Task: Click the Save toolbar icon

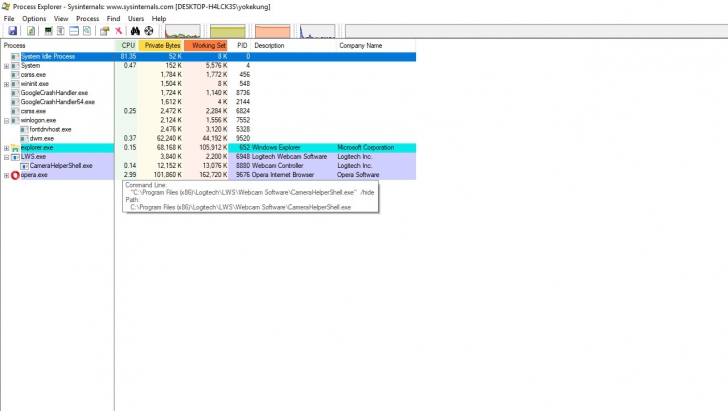Action: coord(13,31)
